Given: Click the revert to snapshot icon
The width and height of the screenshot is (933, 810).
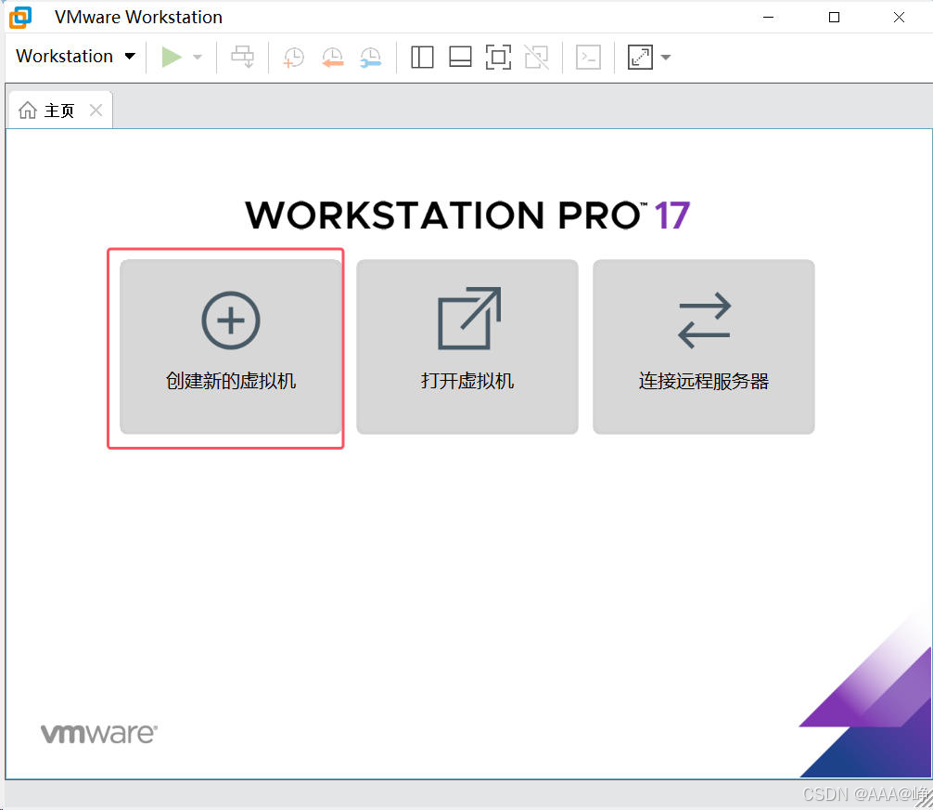Looking at the screenshot, I should pos(333,57).
